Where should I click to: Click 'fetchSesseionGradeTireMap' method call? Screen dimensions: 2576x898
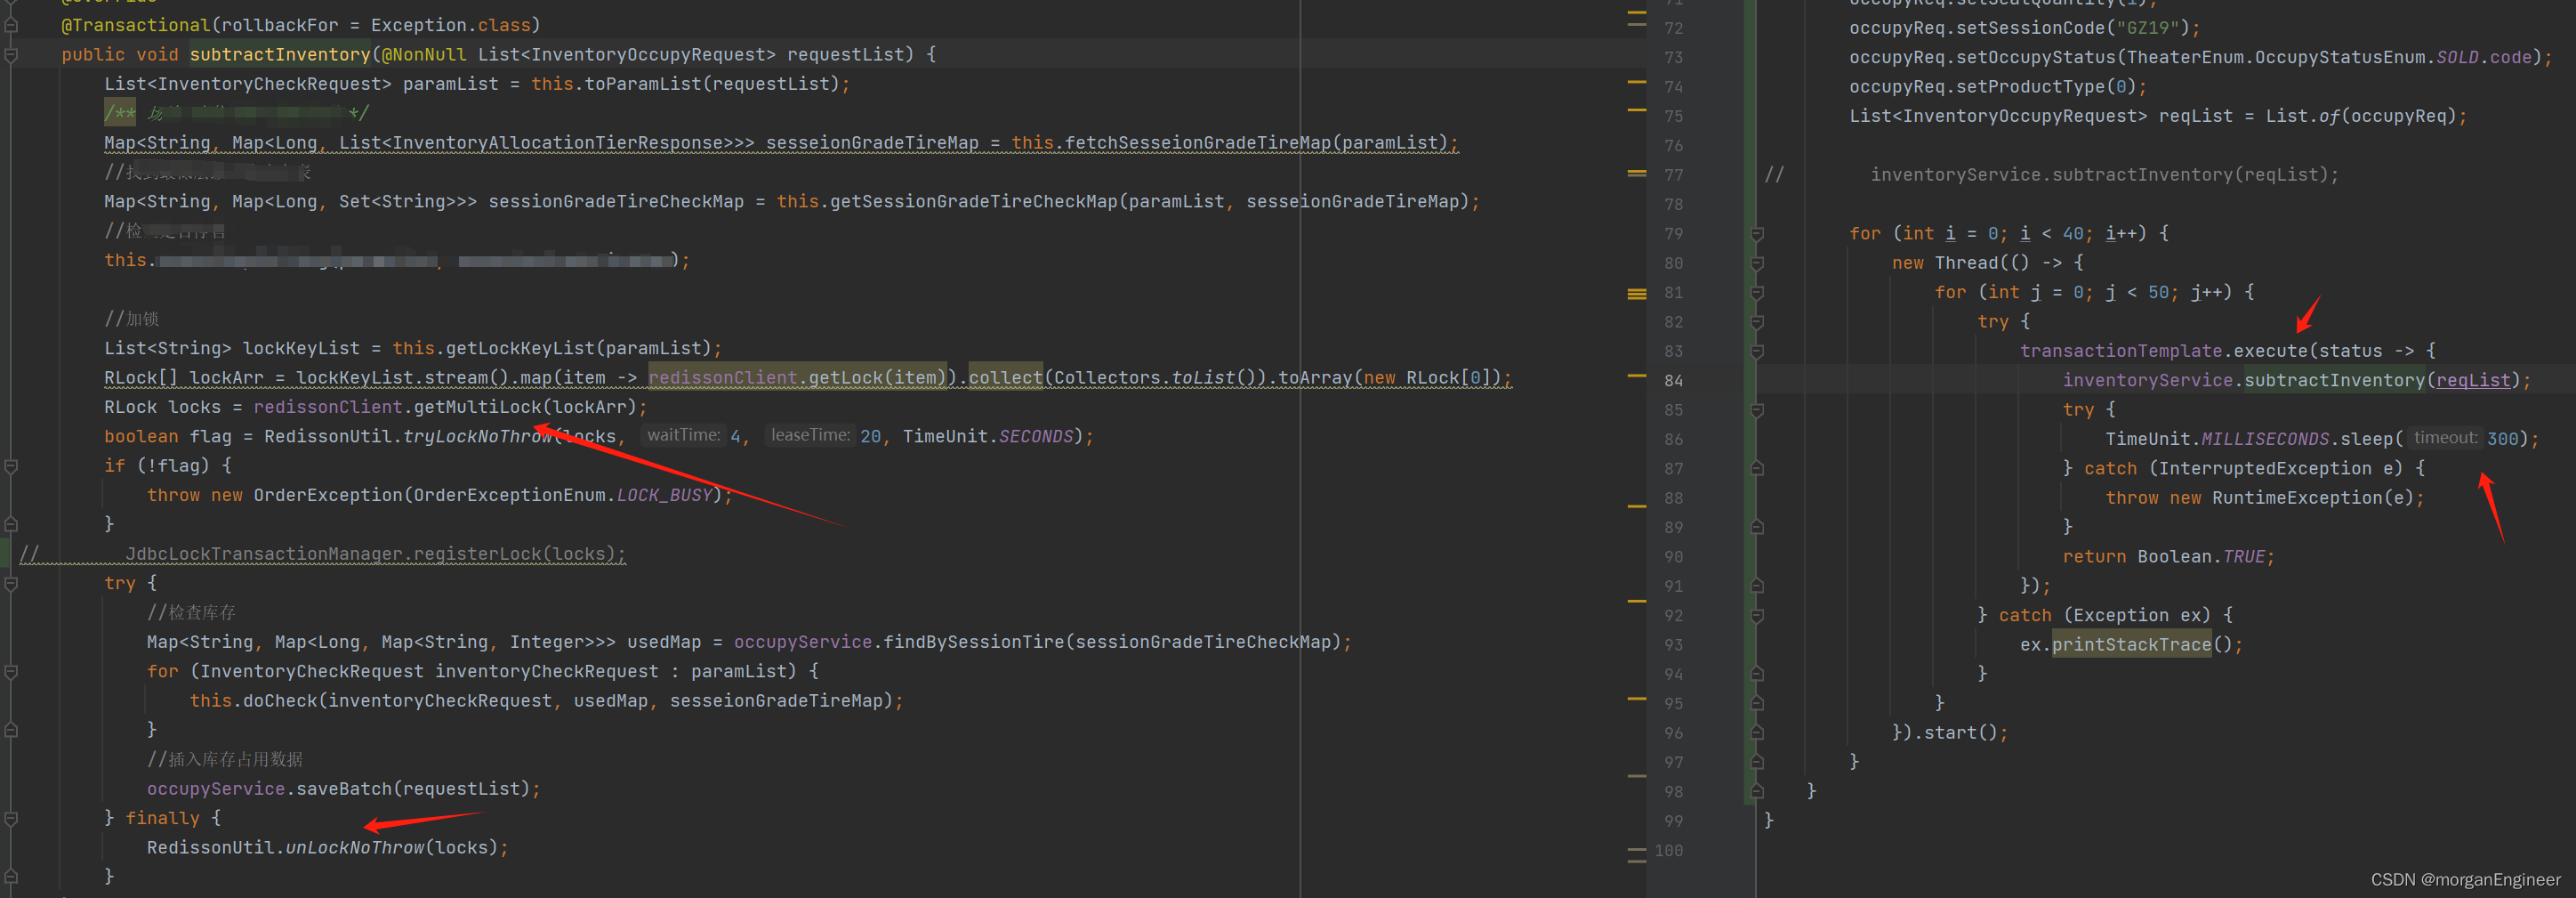pyautogui.click(x=1198, y=143)
